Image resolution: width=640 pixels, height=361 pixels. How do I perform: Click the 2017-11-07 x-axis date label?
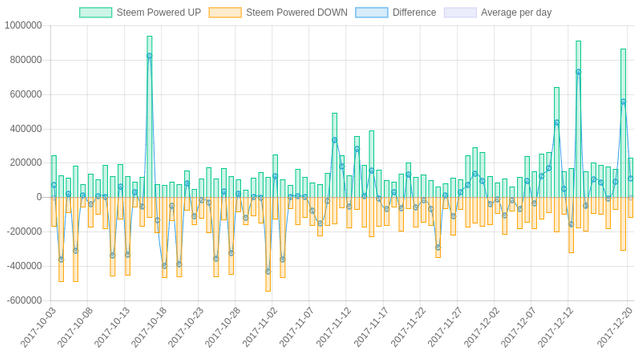(x=296, y=328)
